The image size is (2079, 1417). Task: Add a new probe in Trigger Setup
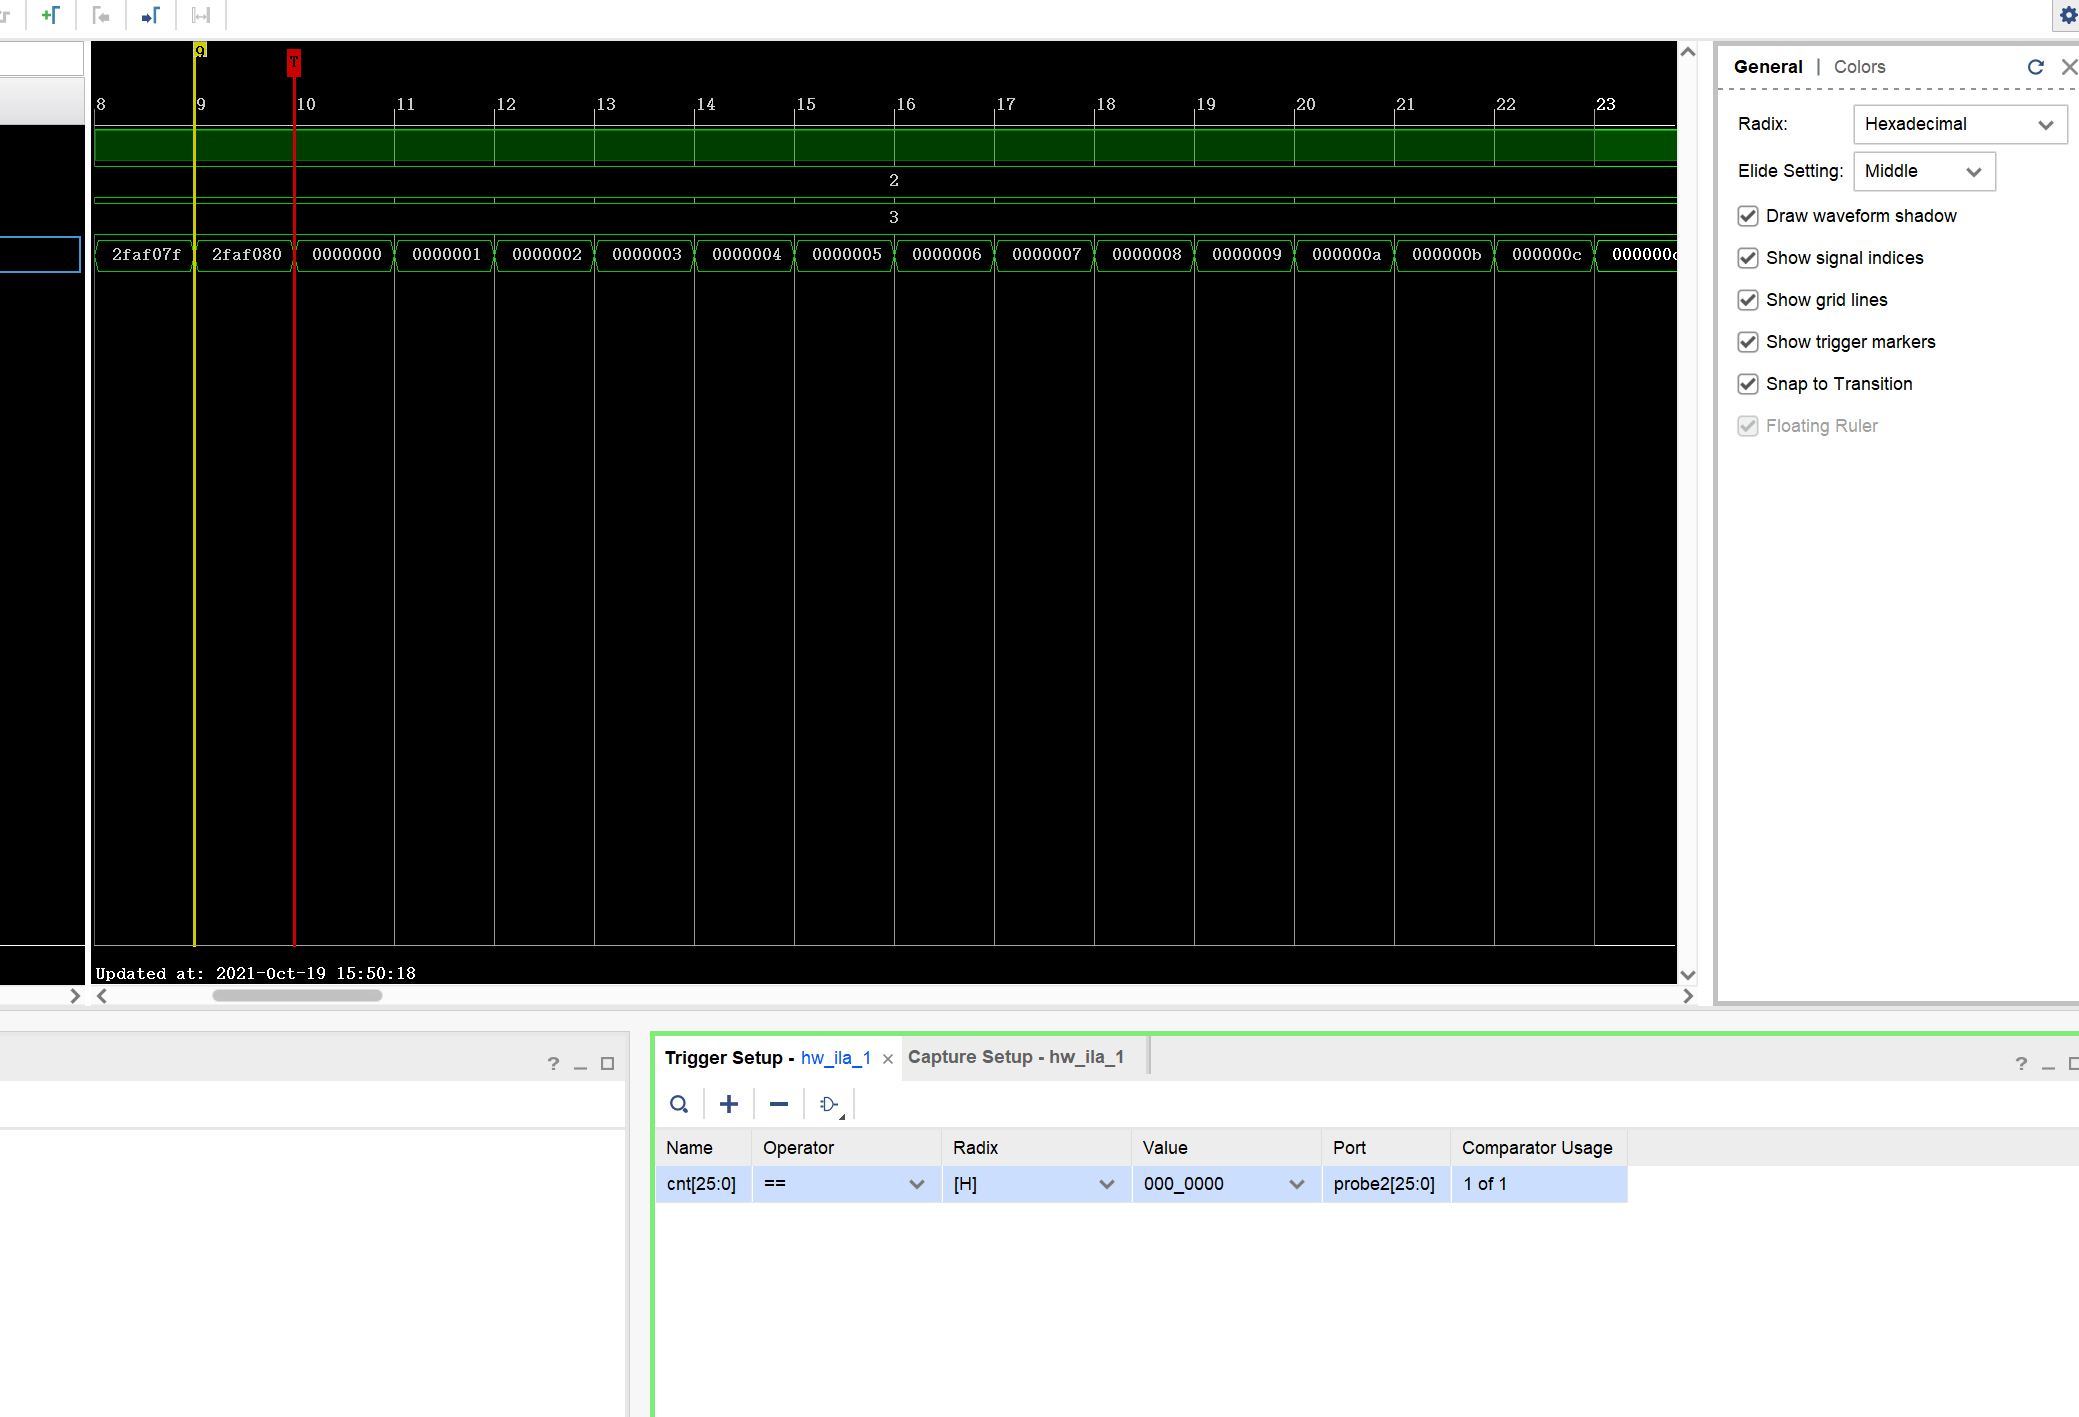coord(728,1103)
